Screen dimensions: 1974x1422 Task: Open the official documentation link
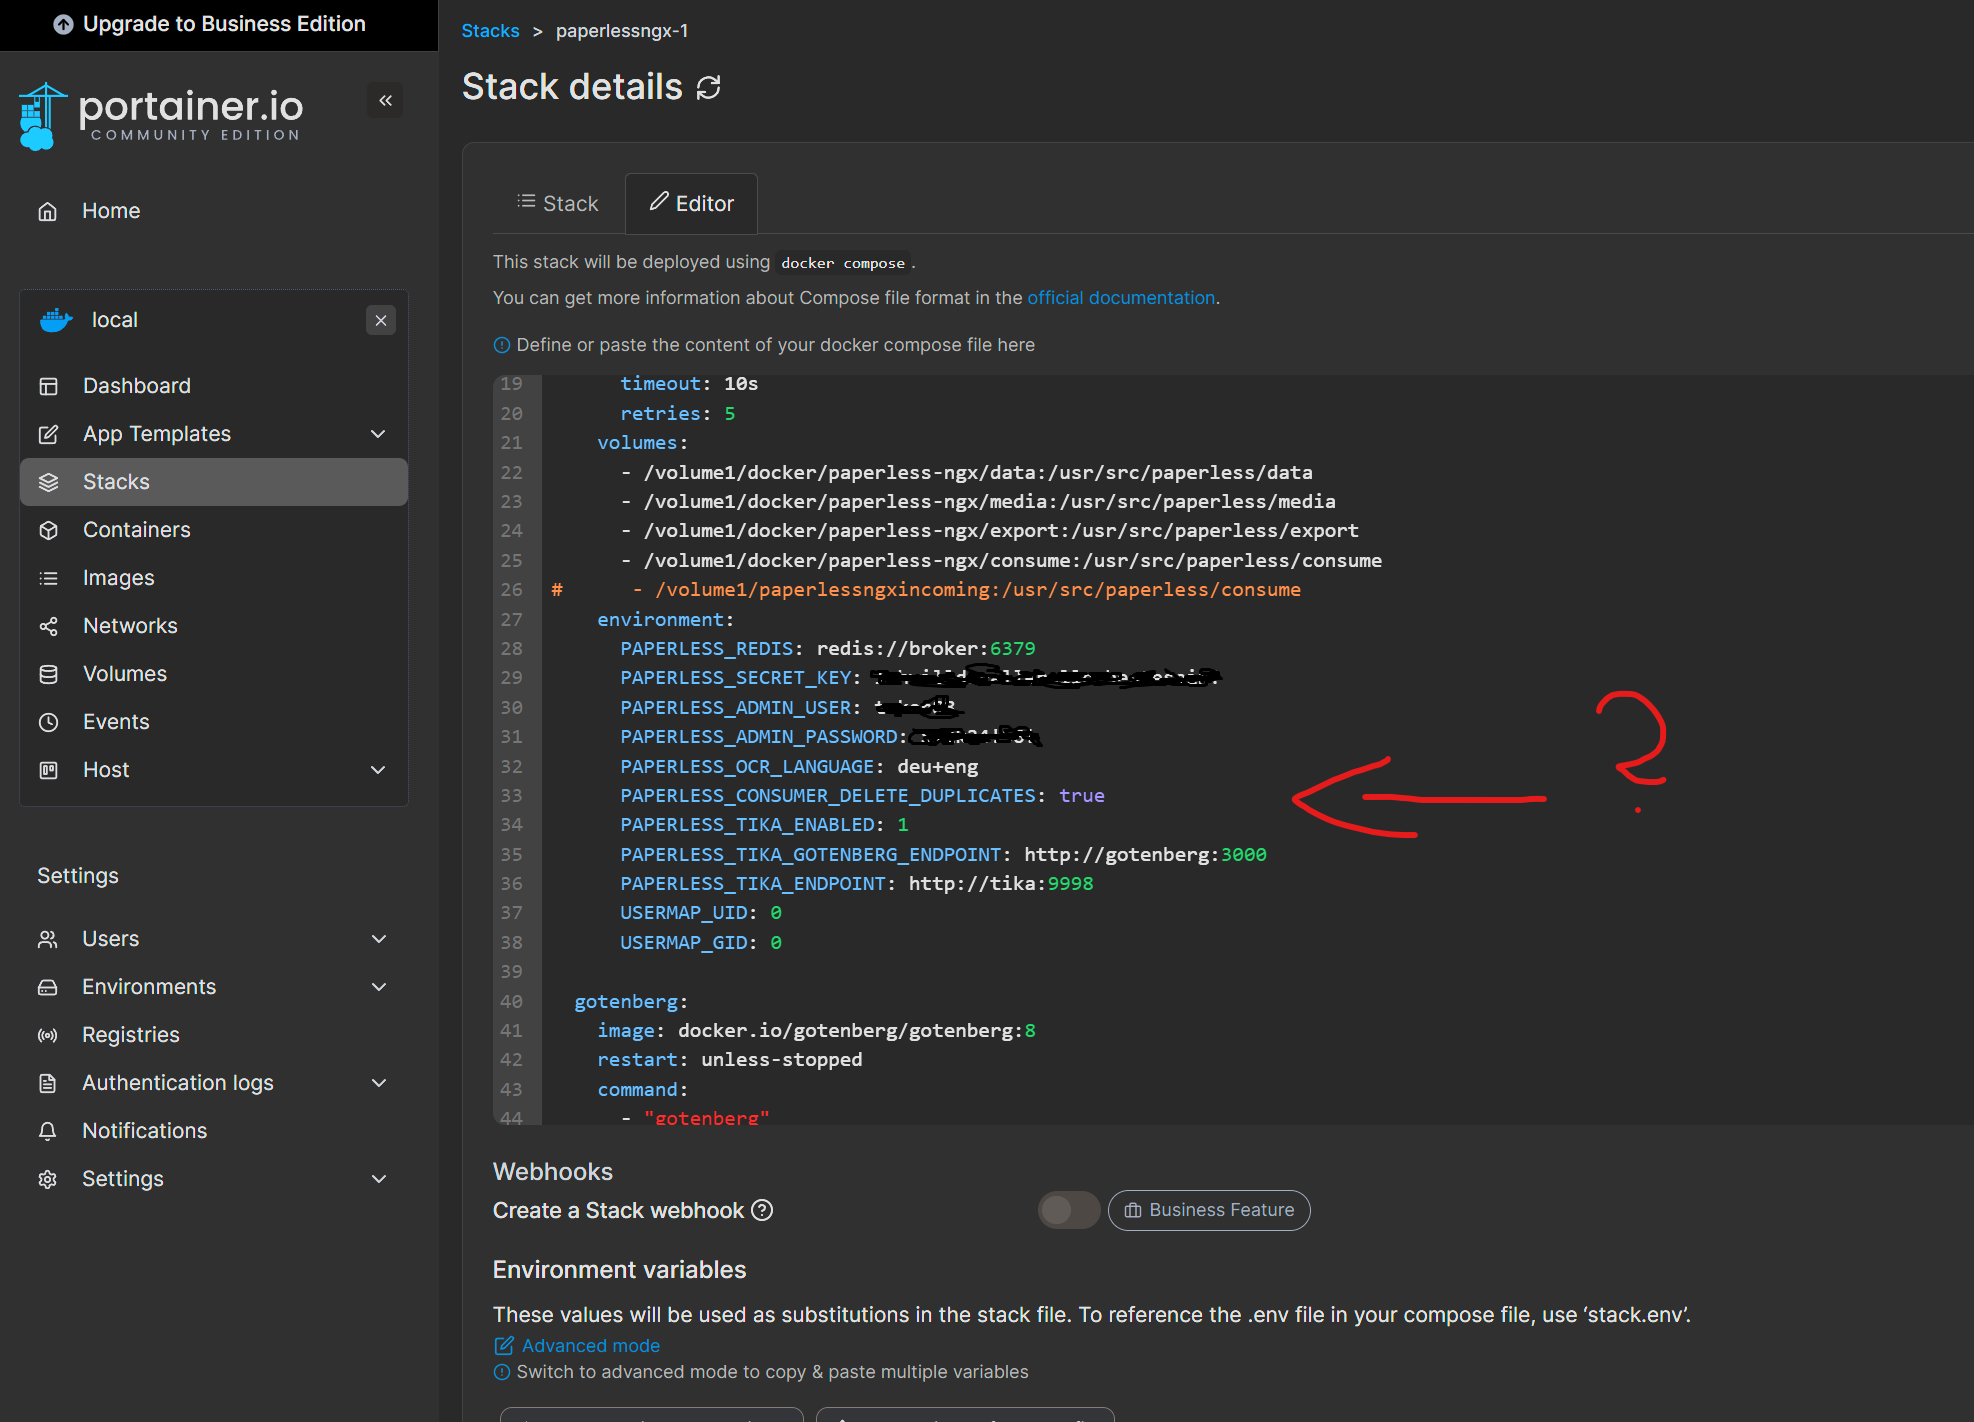click(1121, 298)
